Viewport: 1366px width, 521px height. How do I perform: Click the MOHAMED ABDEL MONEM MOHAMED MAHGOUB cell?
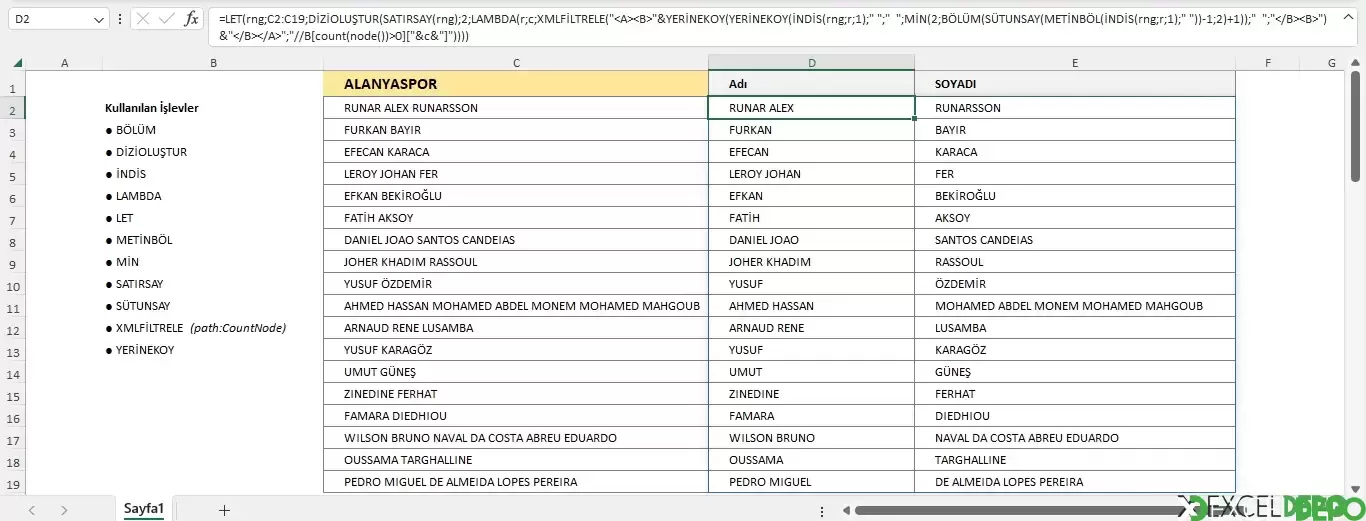(1075, 306)
